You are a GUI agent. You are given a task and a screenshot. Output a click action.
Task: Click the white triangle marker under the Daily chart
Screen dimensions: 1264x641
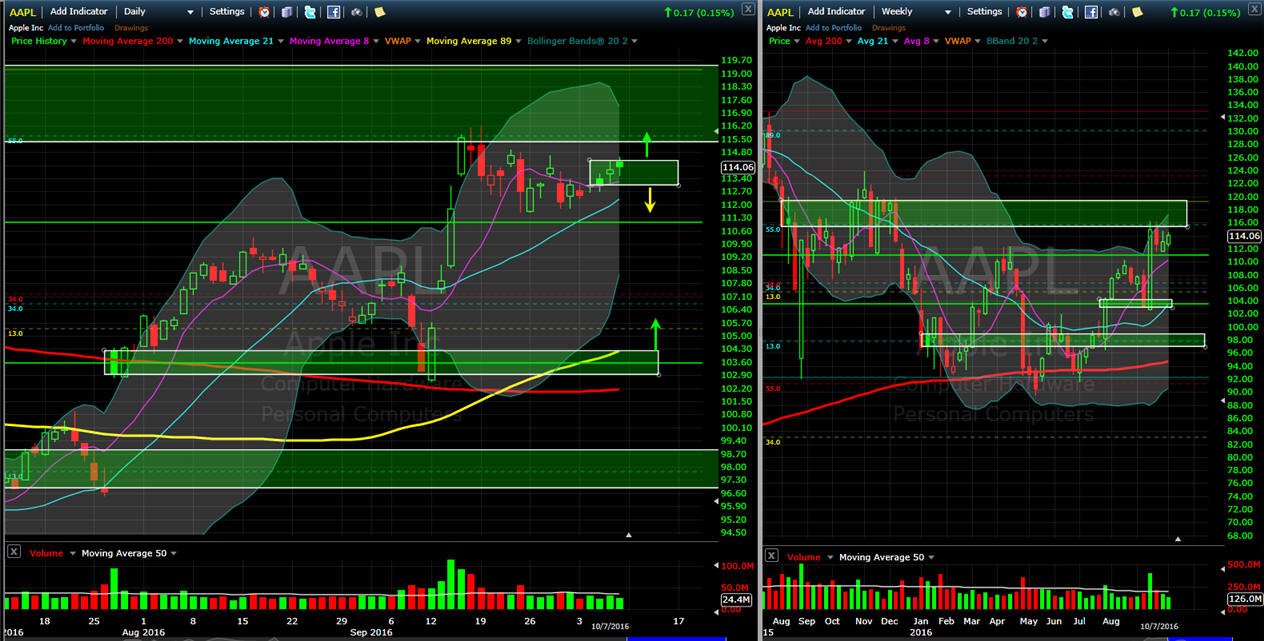[628, 535]
